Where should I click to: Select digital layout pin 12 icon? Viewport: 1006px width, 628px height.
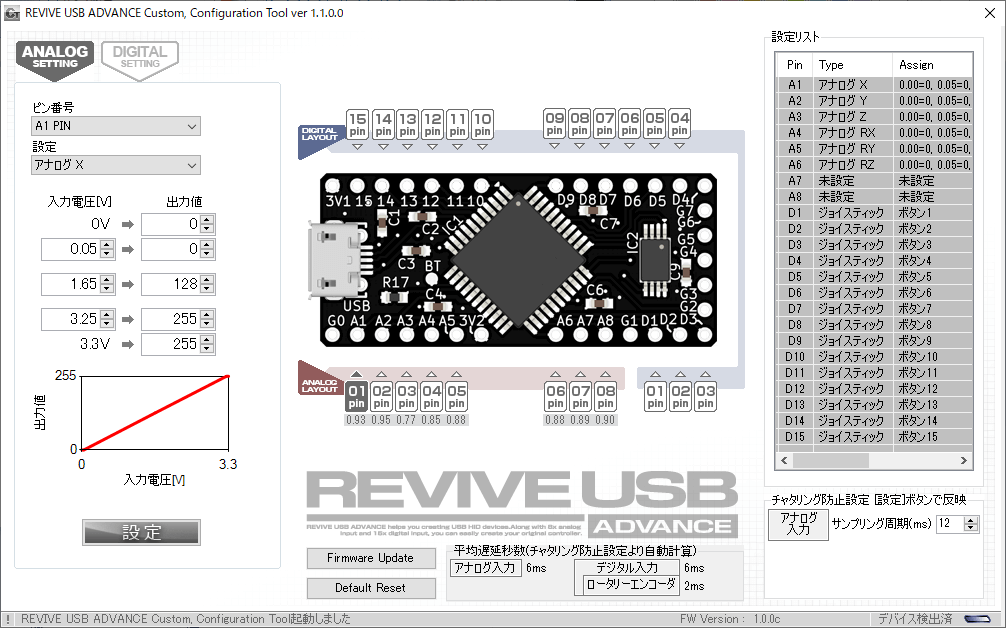coord(432,124)
